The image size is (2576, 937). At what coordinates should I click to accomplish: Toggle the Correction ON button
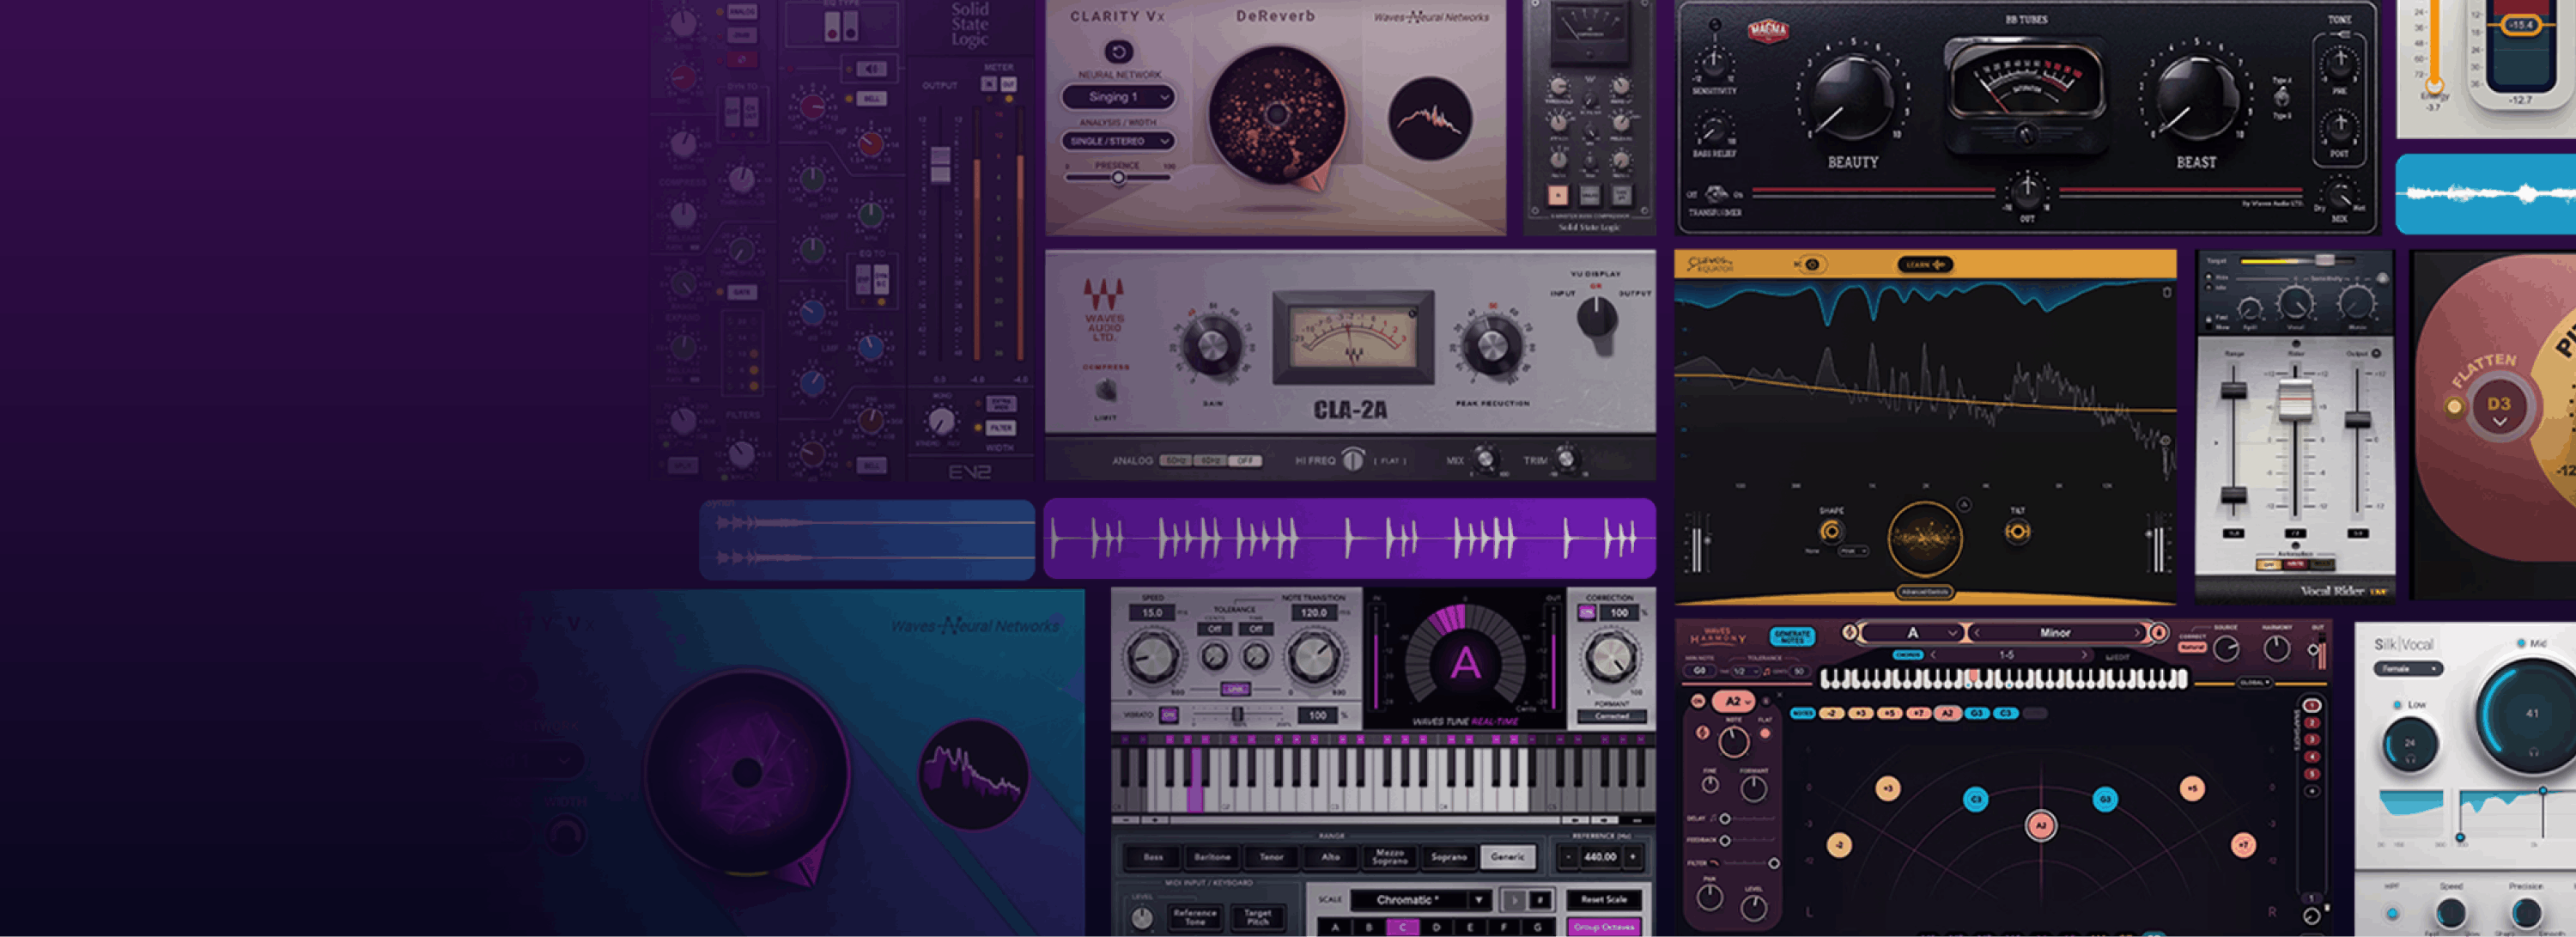[x=1586, y=613]
